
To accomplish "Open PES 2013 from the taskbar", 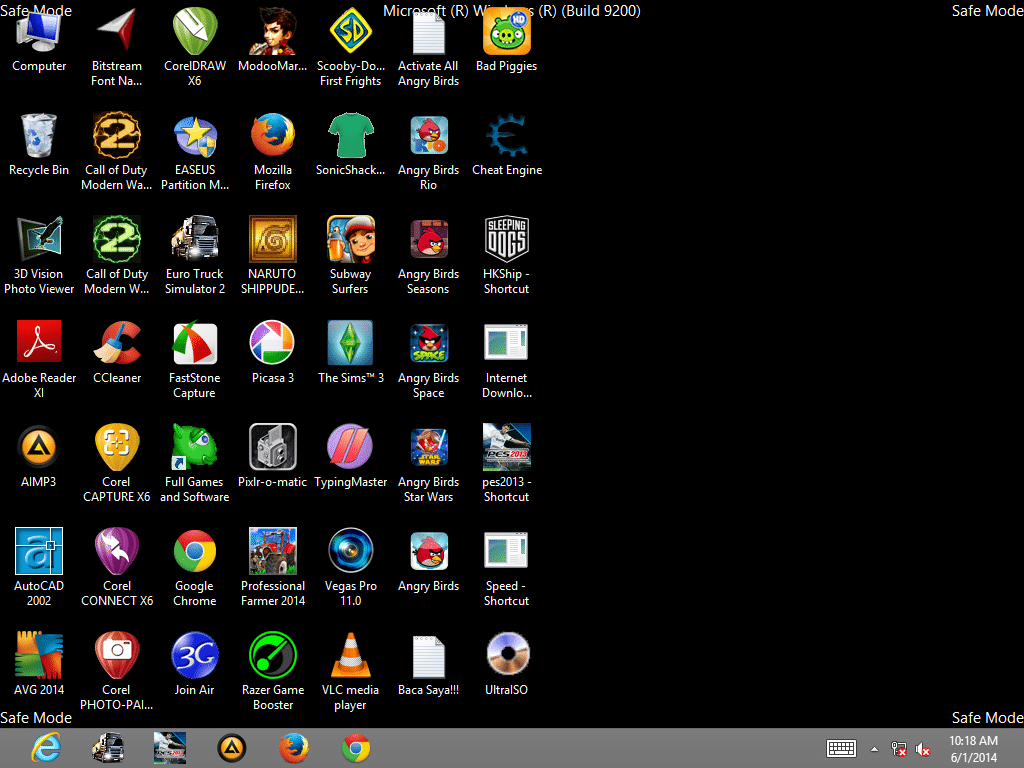I will point(170,748).
